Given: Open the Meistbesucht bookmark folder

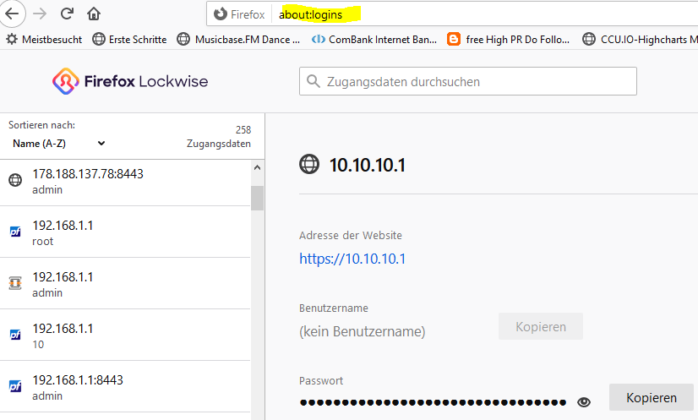Looking at the screenshot, I should click(44, 40).
